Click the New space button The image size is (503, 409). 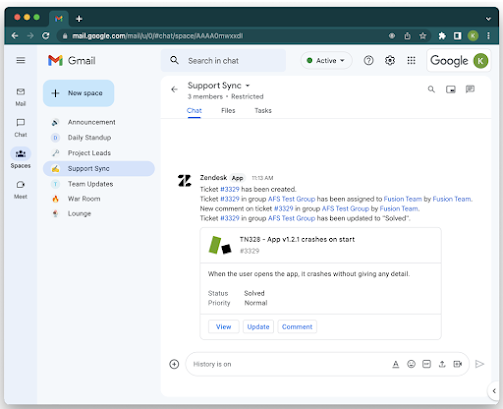coord(79,93)
